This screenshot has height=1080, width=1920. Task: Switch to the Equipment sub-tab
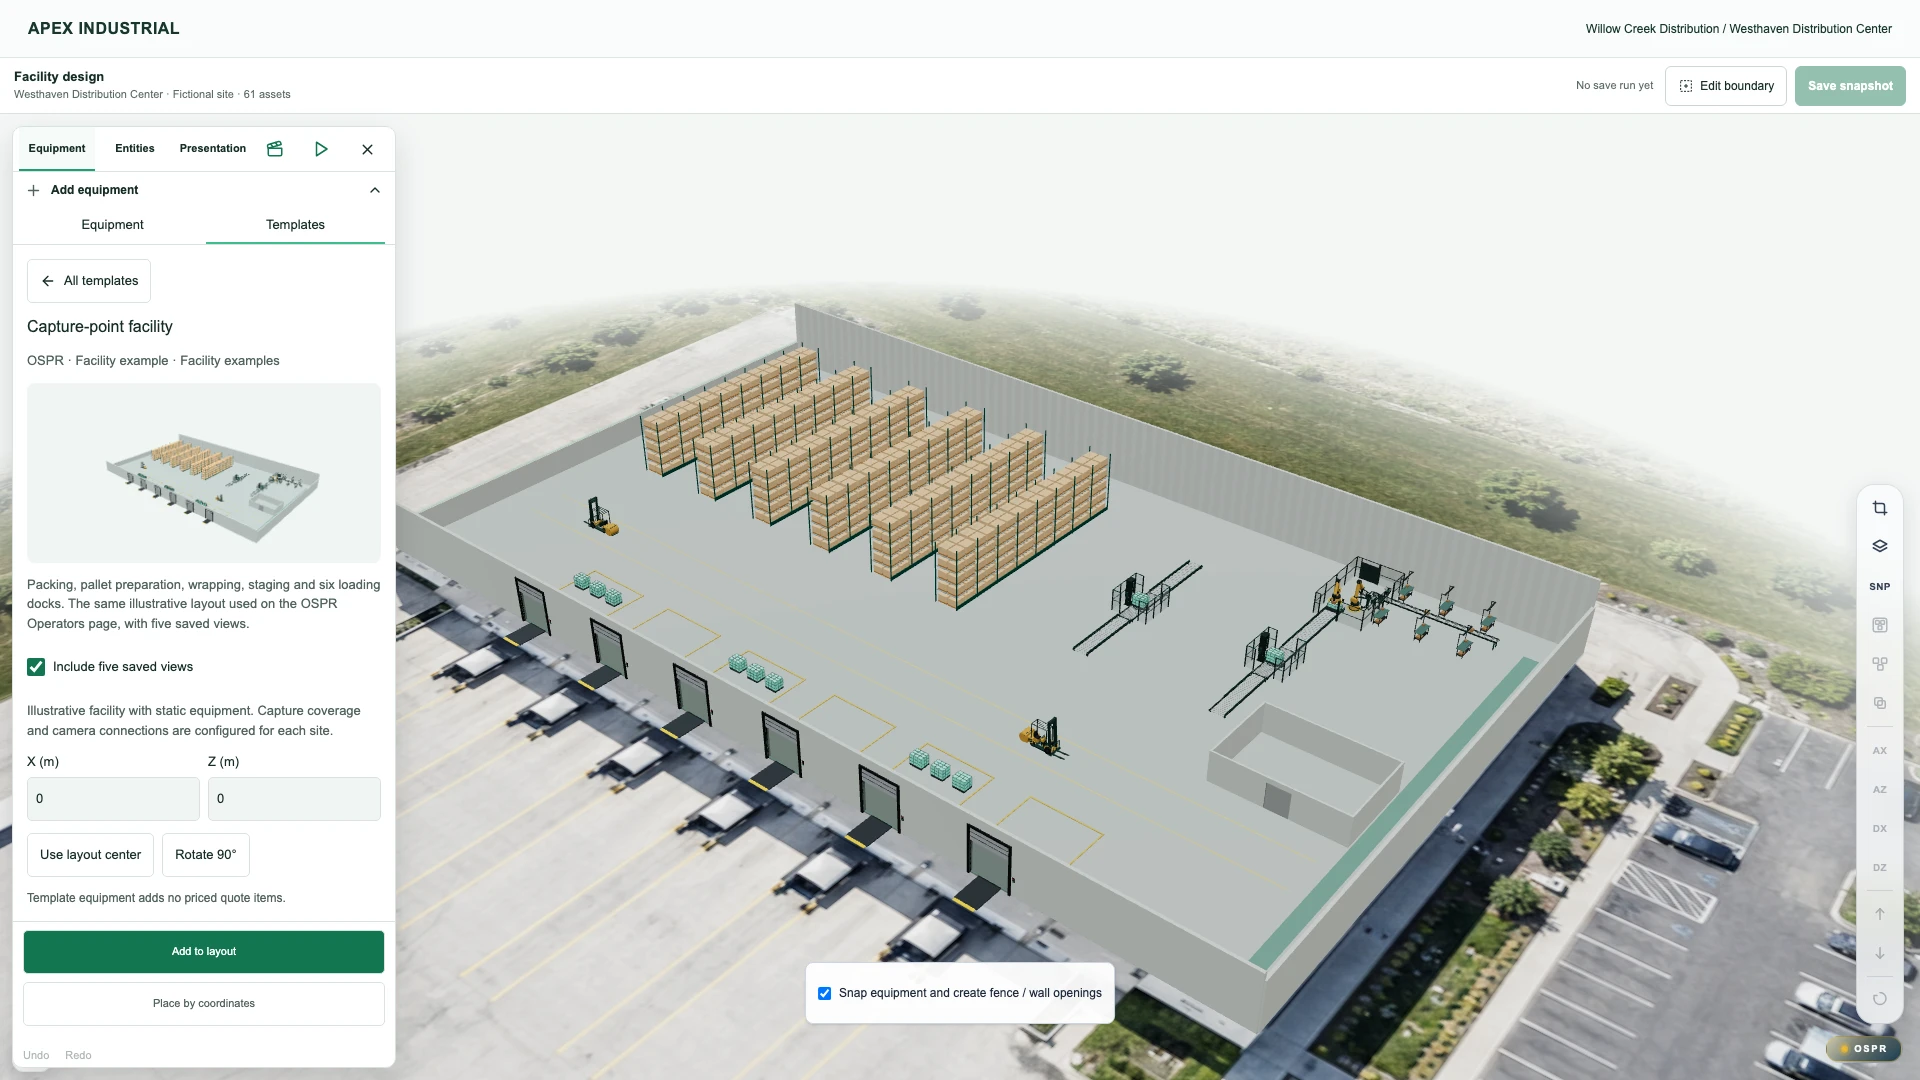[x=112, y=225]
